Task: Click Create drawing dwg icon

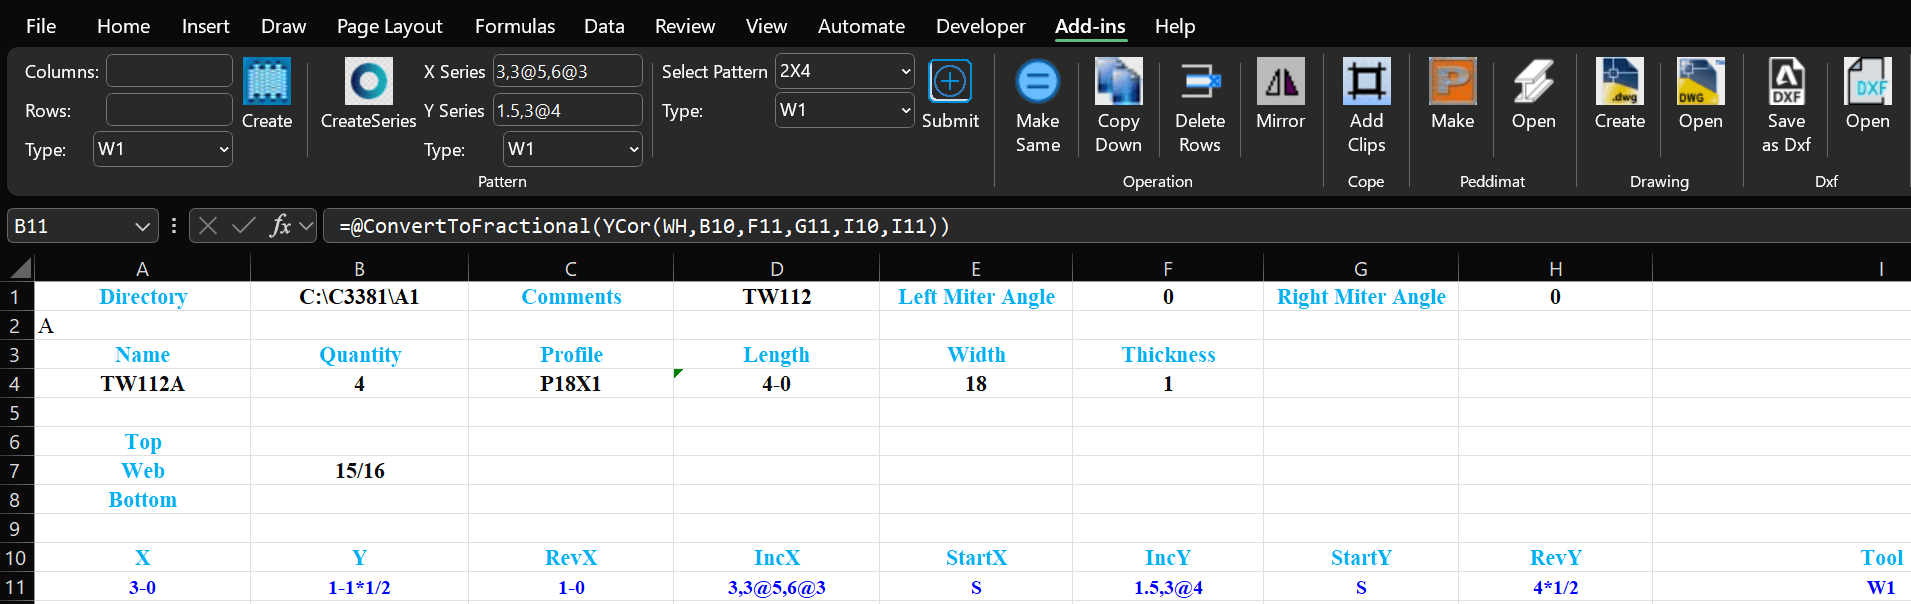Action: [1619, 82]
